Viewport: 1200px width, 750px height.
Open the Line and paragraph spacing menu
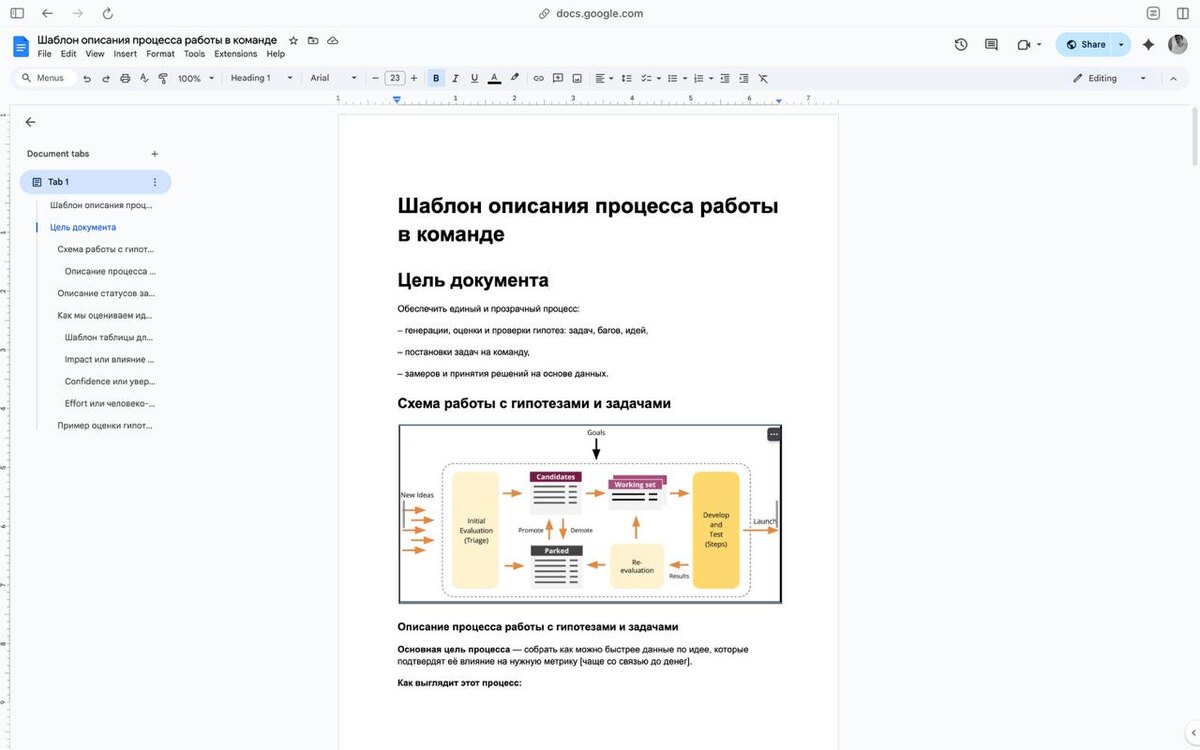click(626, 78)
